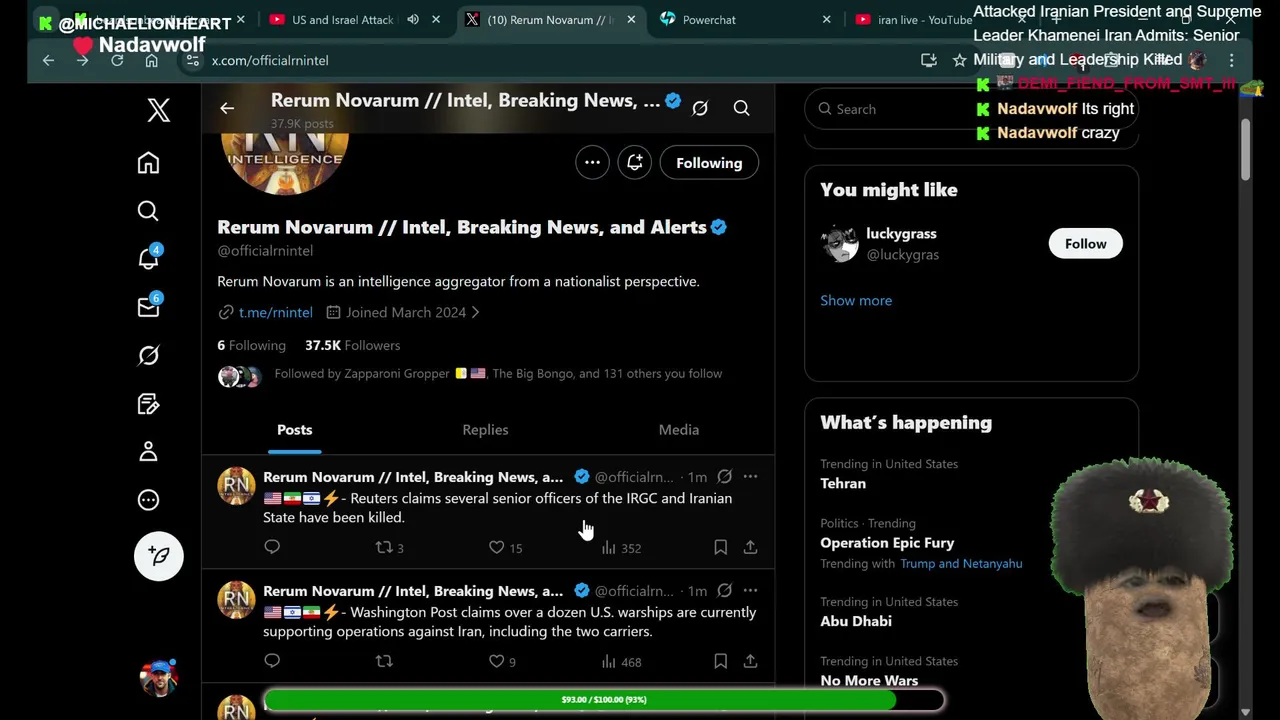This screenshot has width=1280, height=720.
Task: View analytics of Reuters post, 352 views
Action: pyautogui.click(x=621, y=547)
